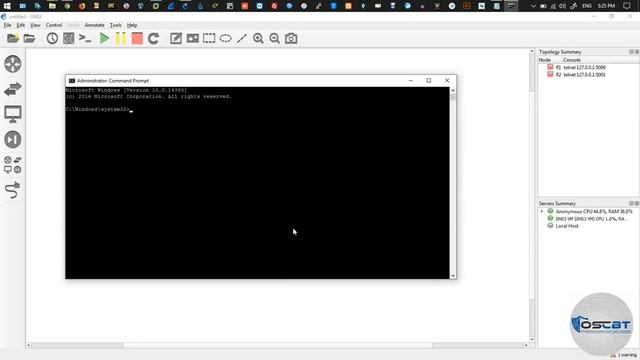
Task: Browse switches in the device sidebar
Action: point(13,89)
